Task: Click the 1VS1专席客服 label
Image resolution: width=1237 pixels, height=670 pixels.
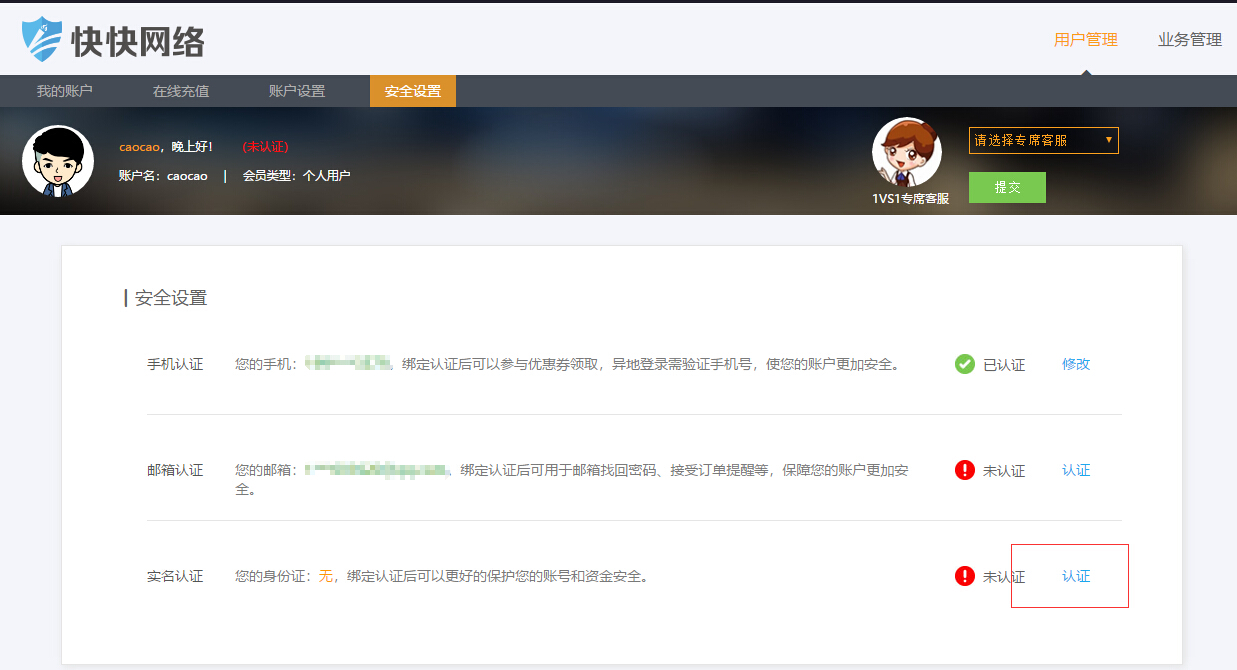Action: pos(910,199)
